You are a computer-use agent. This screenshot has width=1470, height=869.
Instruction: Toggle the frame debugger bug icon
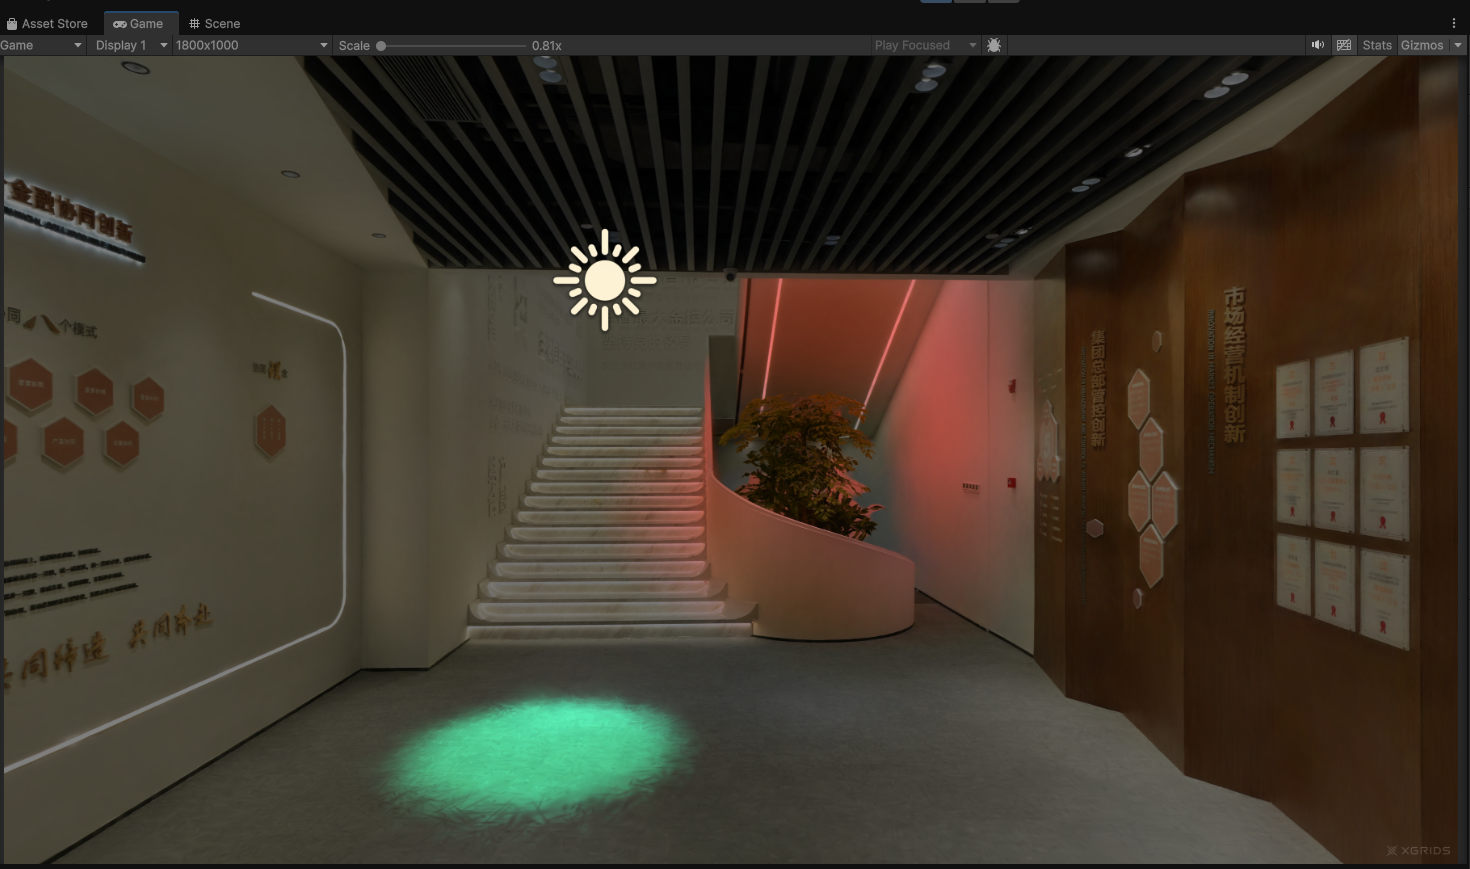click(994, 45)
